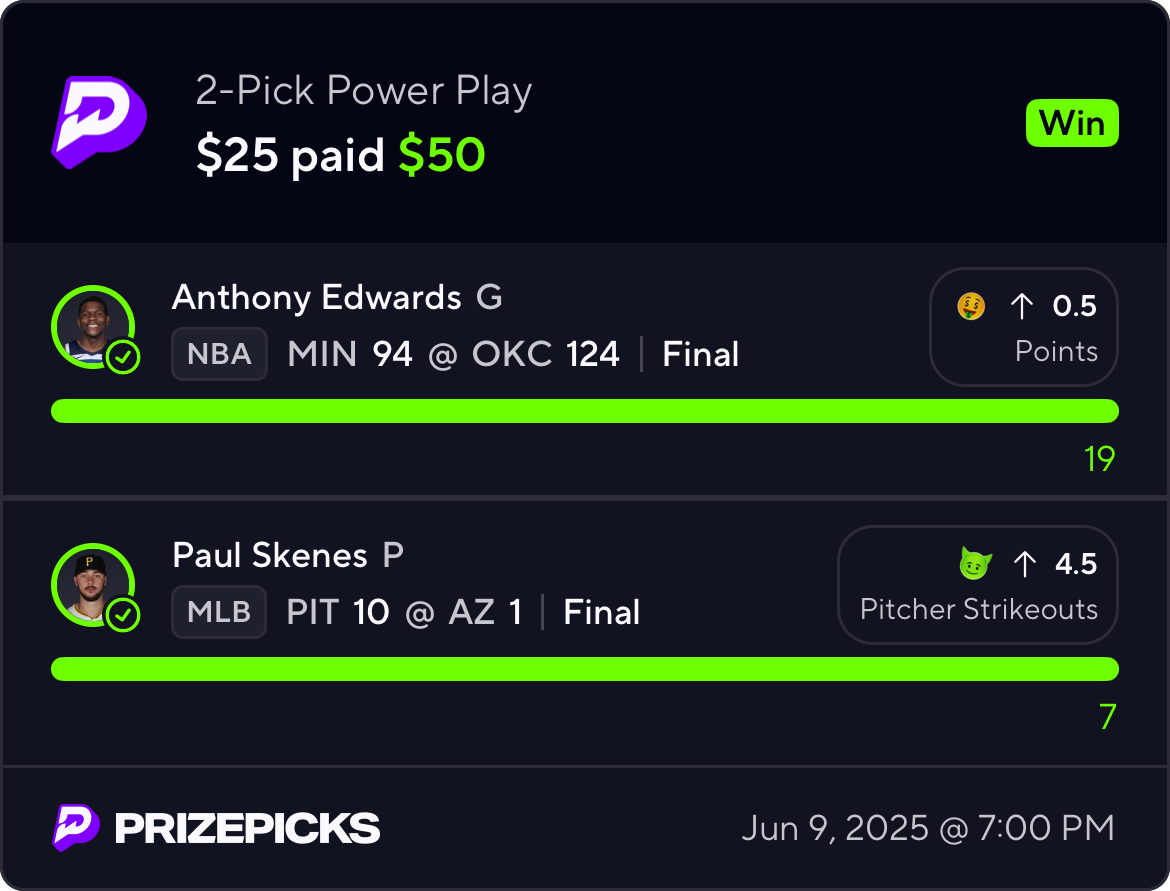1170x891 pixels.
Task: Select the NBA league tag
Action: 219,354
